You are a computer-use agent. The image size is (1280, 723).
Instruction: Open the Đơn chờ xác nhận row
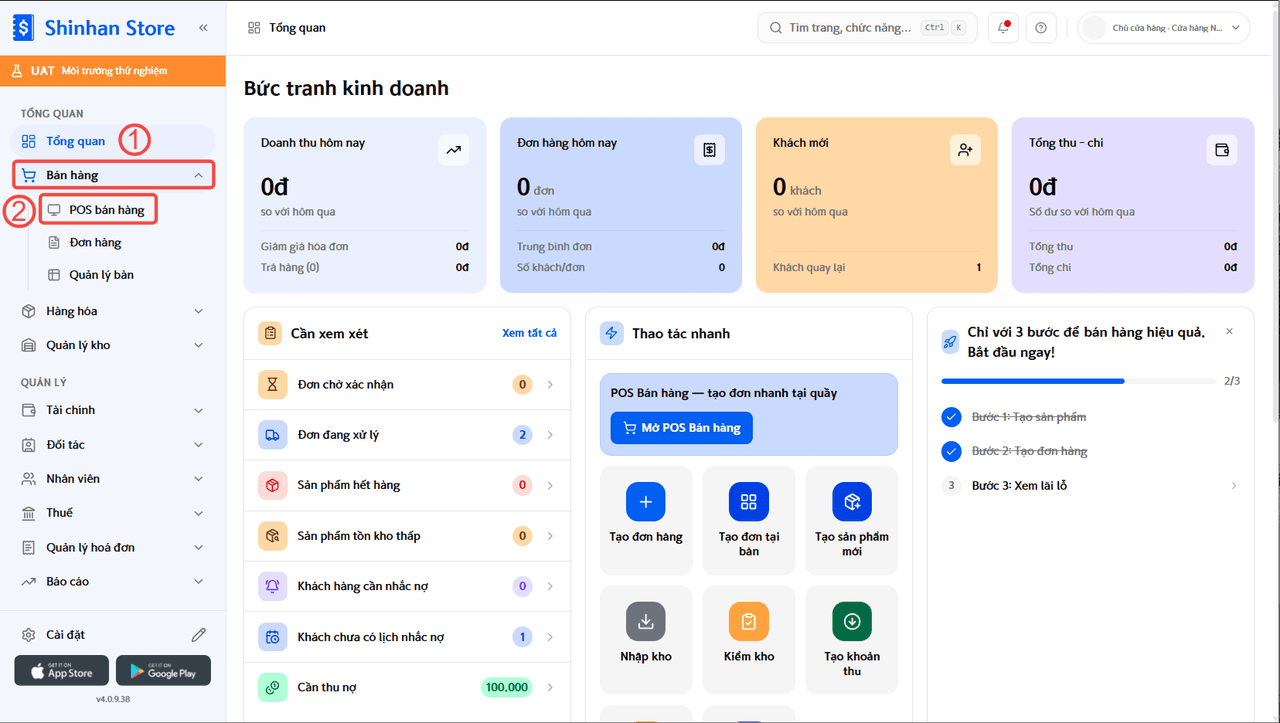407,385
